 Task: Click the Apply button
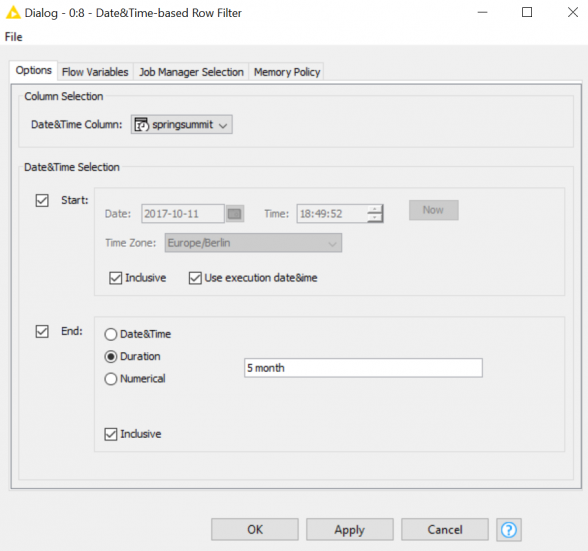[350, 530]
